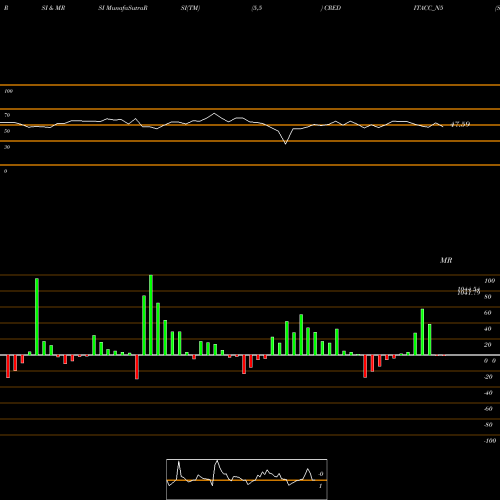Click the 'MR' panel title
The image size is (500, 500).
(x=446, y=260)
